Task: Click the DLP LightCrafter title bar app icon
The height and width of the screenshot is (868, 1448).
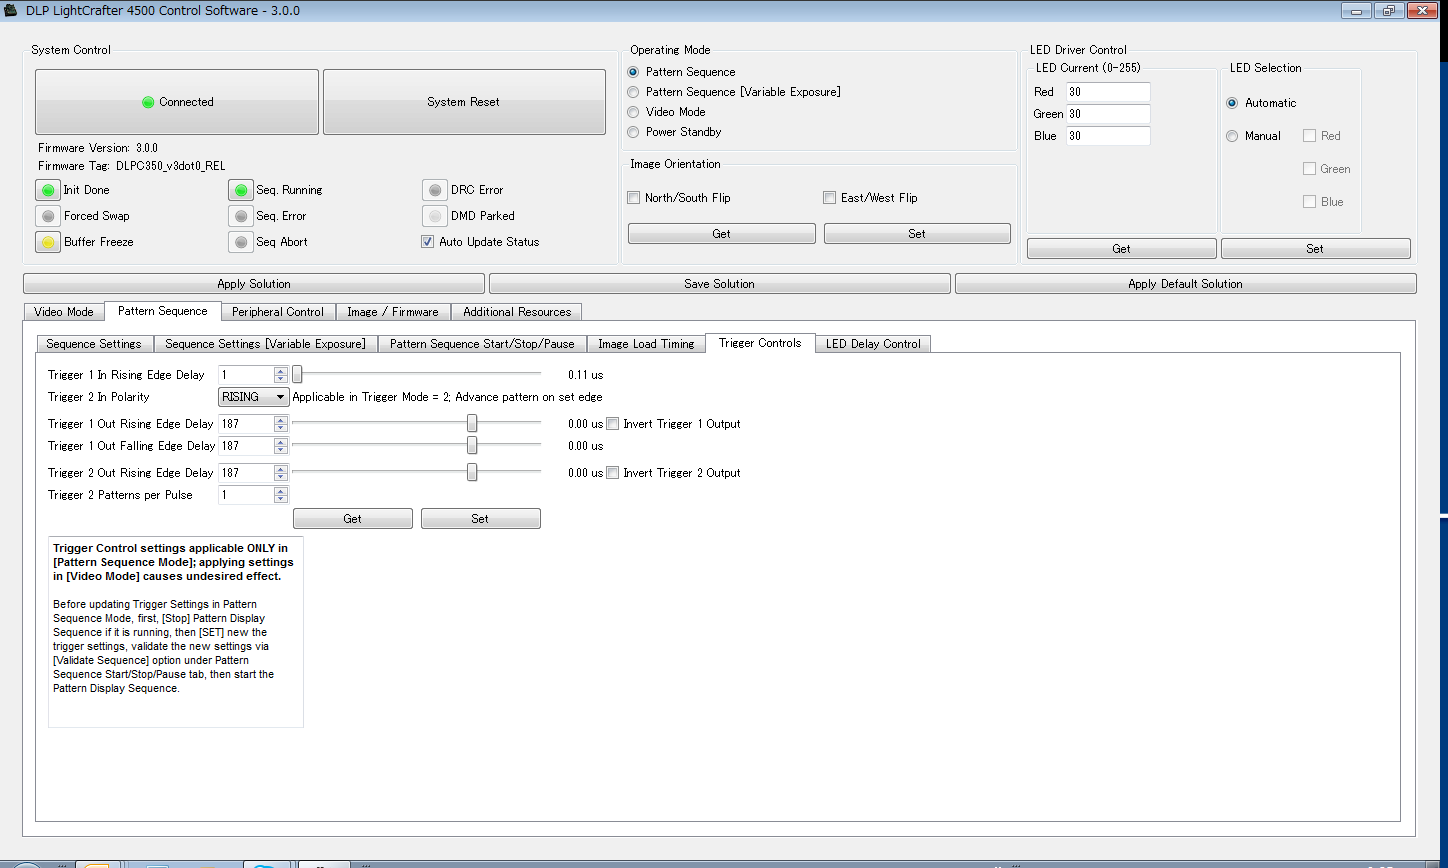Action: (11, 11)
